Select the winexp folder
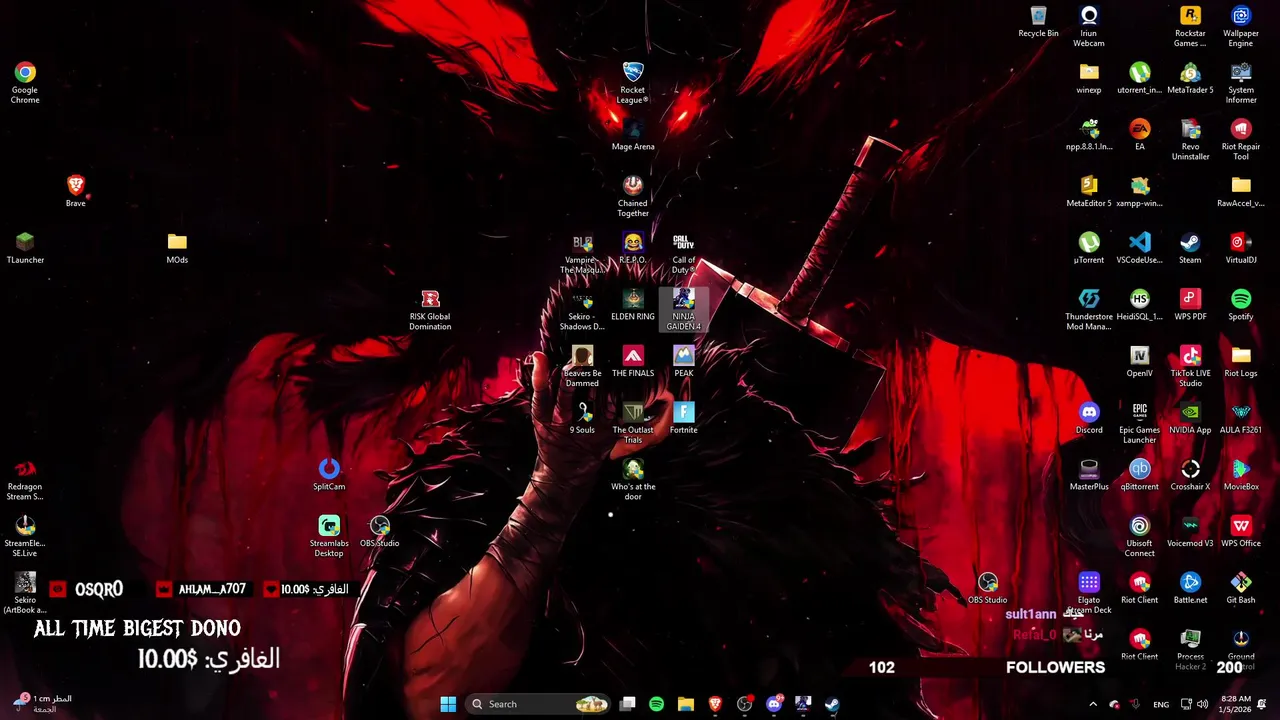The height and width of the screenshot is (720, 1280). click(1089, 78)
